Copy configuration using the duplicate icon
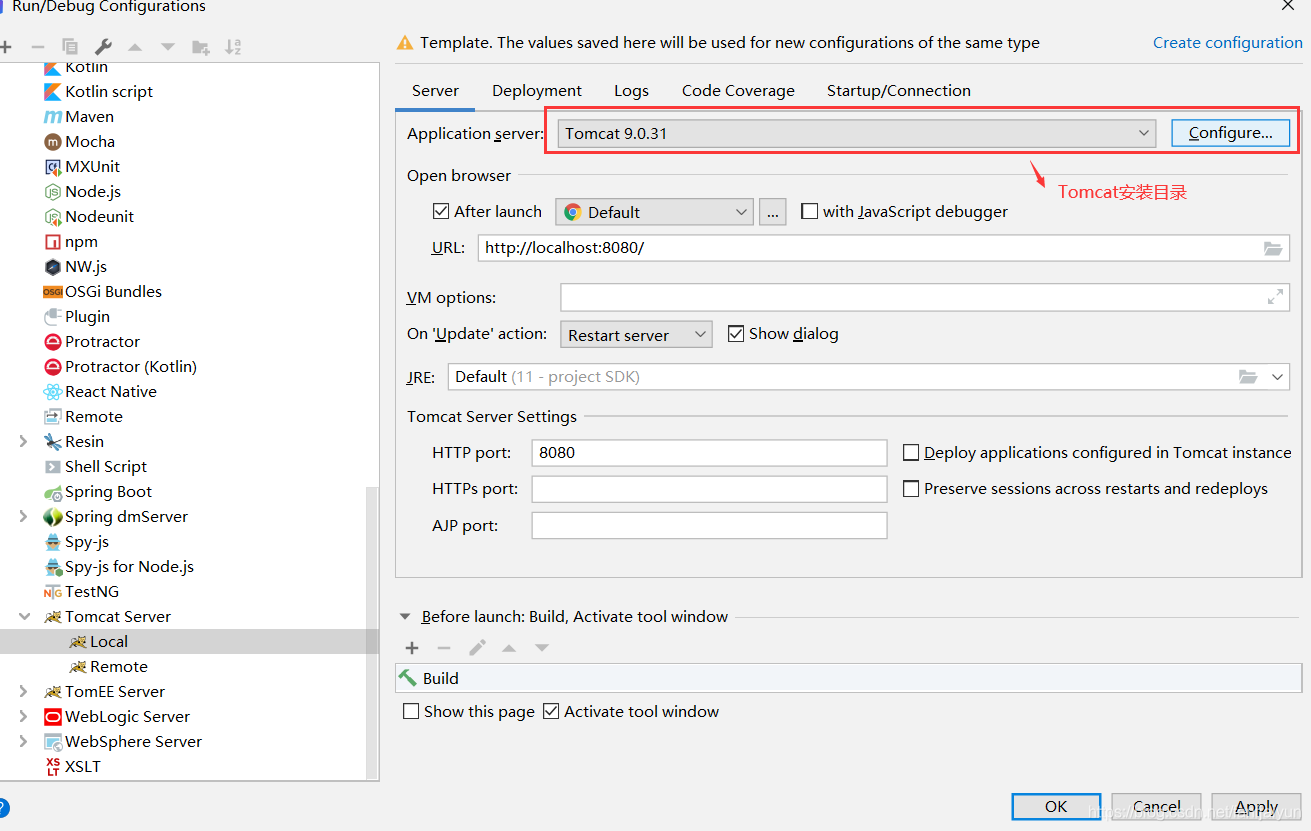1311x831 pixels. click(70, 47)
